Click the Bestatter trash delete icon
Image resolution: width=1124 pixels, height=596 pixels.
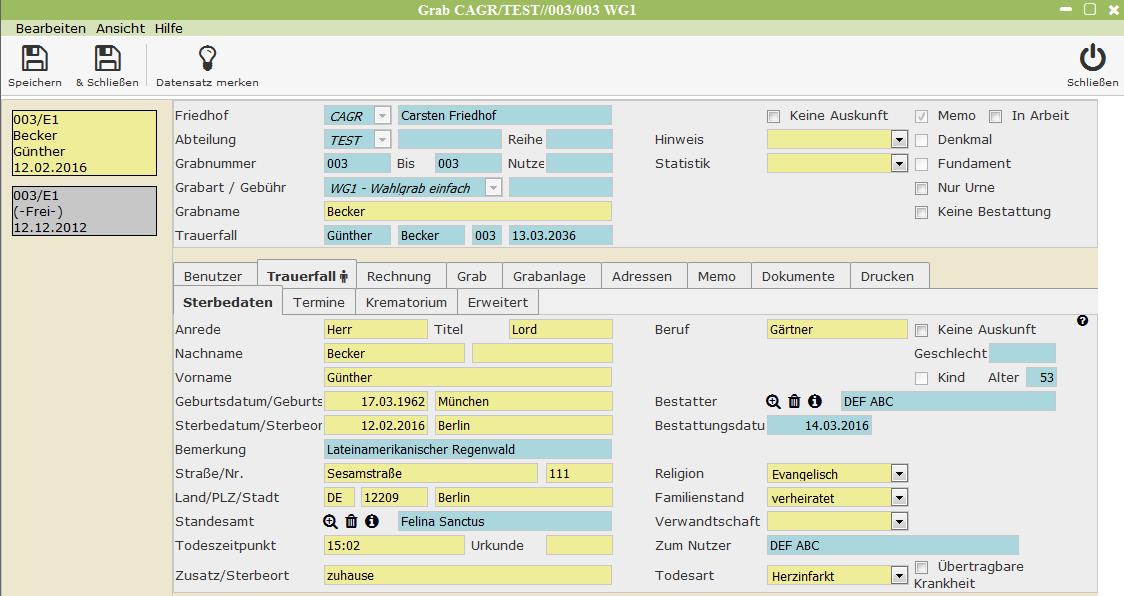(x=794, y=401)
